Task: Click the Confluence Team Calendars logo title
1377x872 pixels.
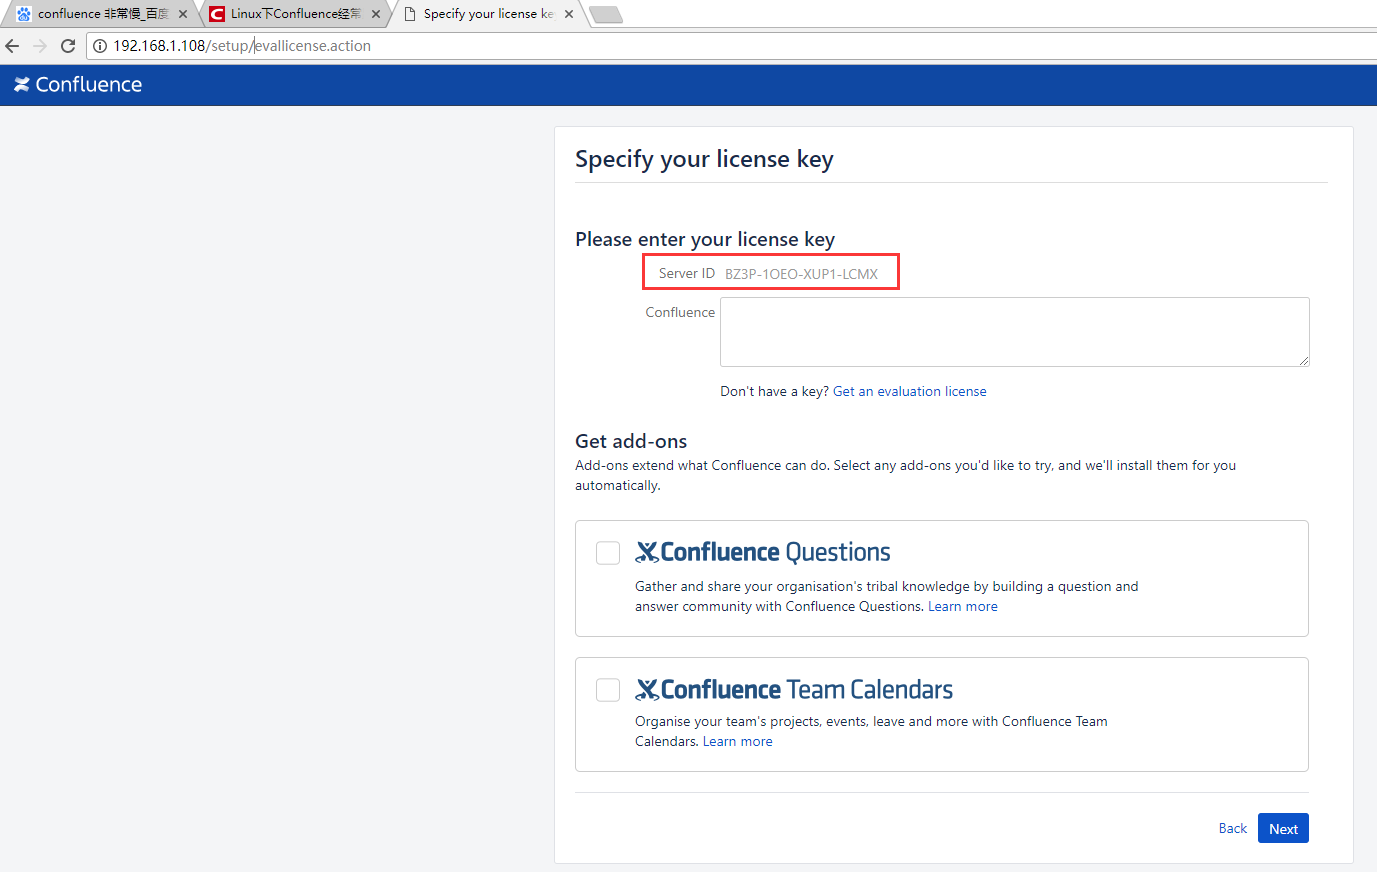Action: pyautogui.click(x=794, y=689)
